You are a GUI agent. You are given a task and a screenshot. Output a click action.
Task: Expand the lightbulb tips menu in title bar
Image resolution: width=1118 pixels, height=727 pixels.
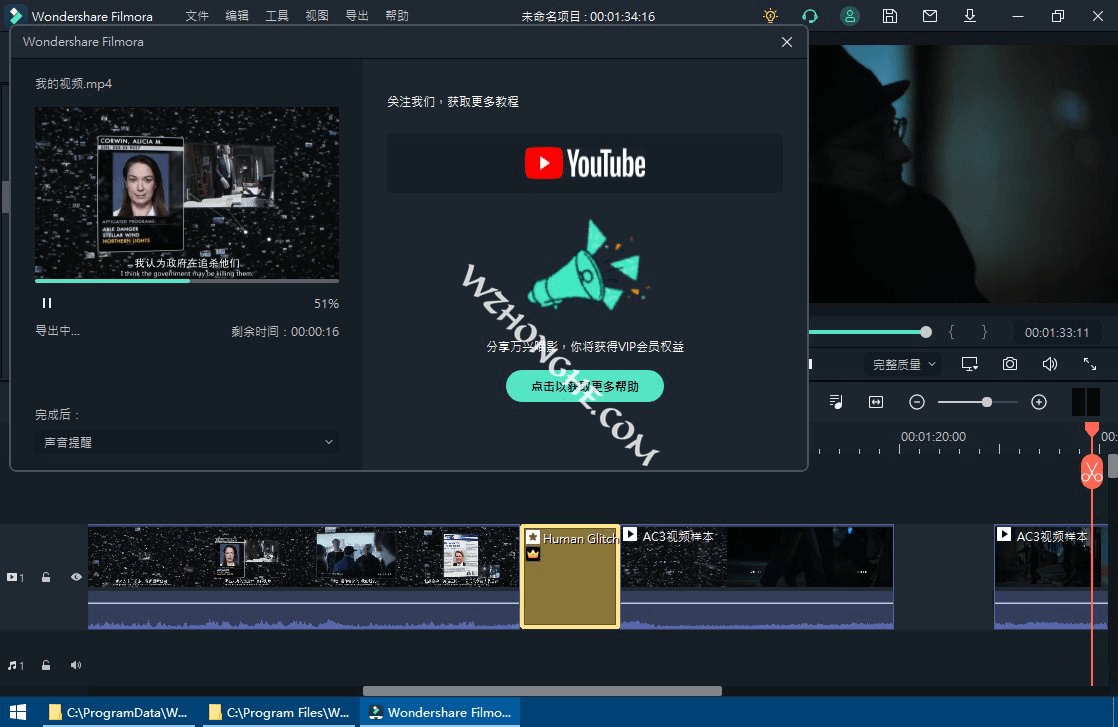click(x=769, y=16)
